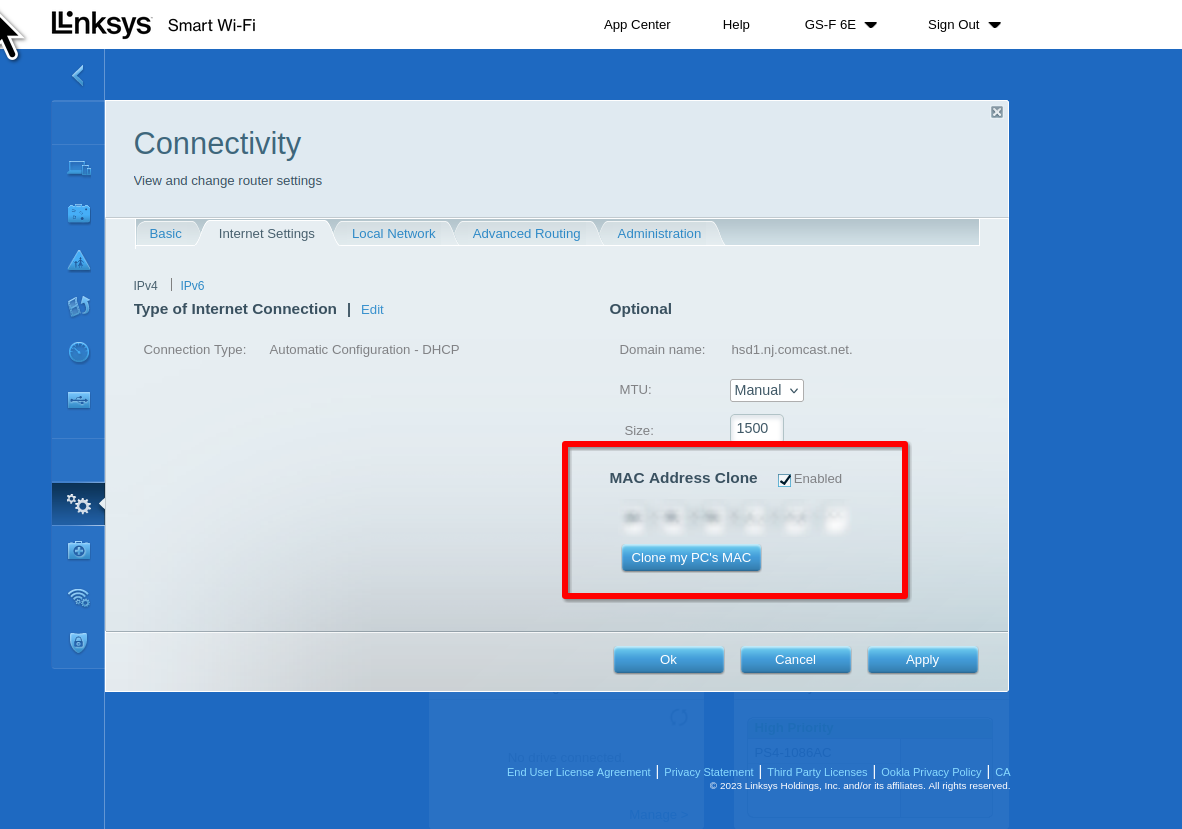Apply the connectivity settings

[x=923, y=659]
